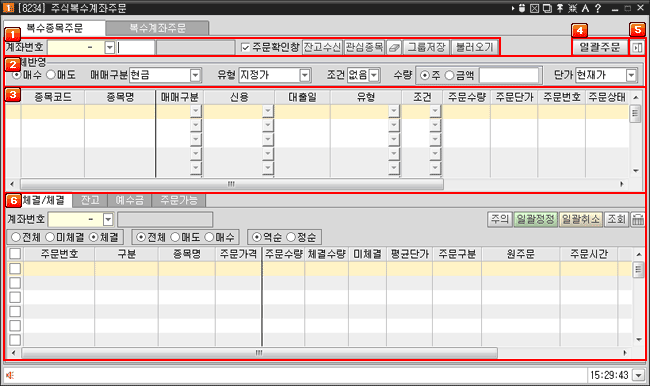This screenshot has width=650, height=386.
Task: Click the small arrow icon before mouse icon
Action: pyautogui.click(x=513, y=8)
